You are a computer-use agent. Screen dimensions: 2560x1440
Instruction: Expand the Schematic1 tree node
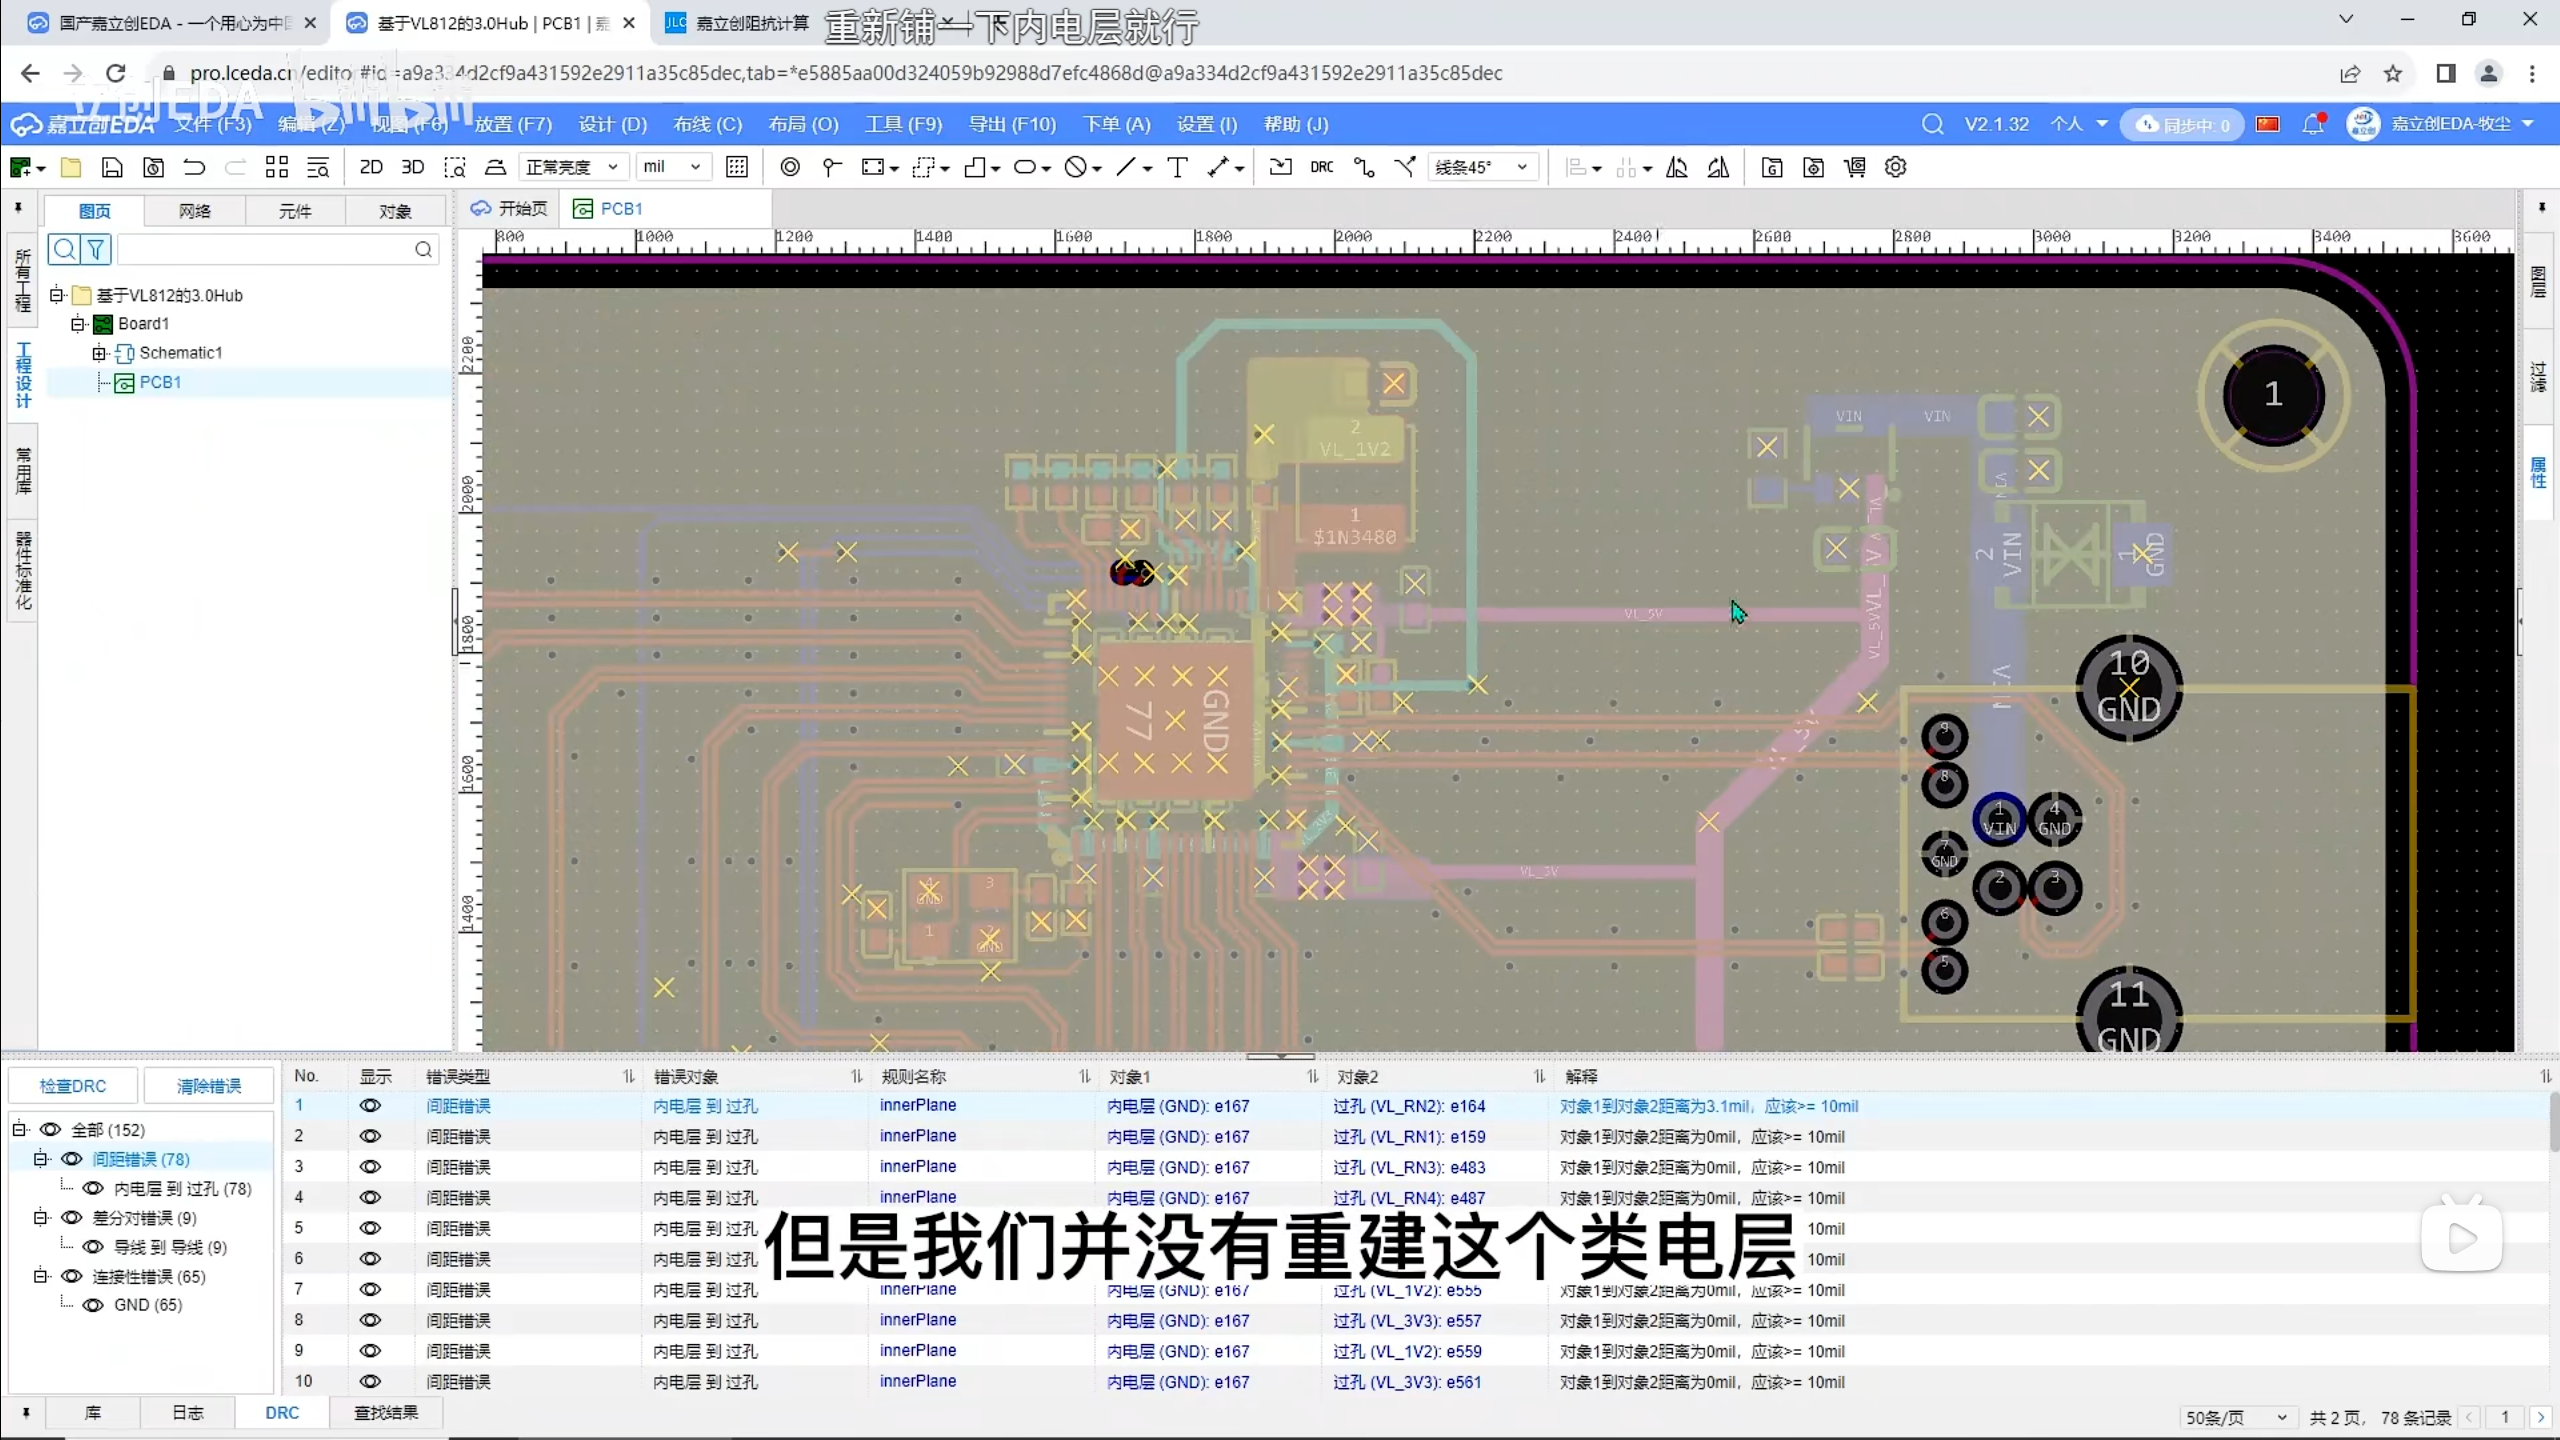tap(99, 353)
